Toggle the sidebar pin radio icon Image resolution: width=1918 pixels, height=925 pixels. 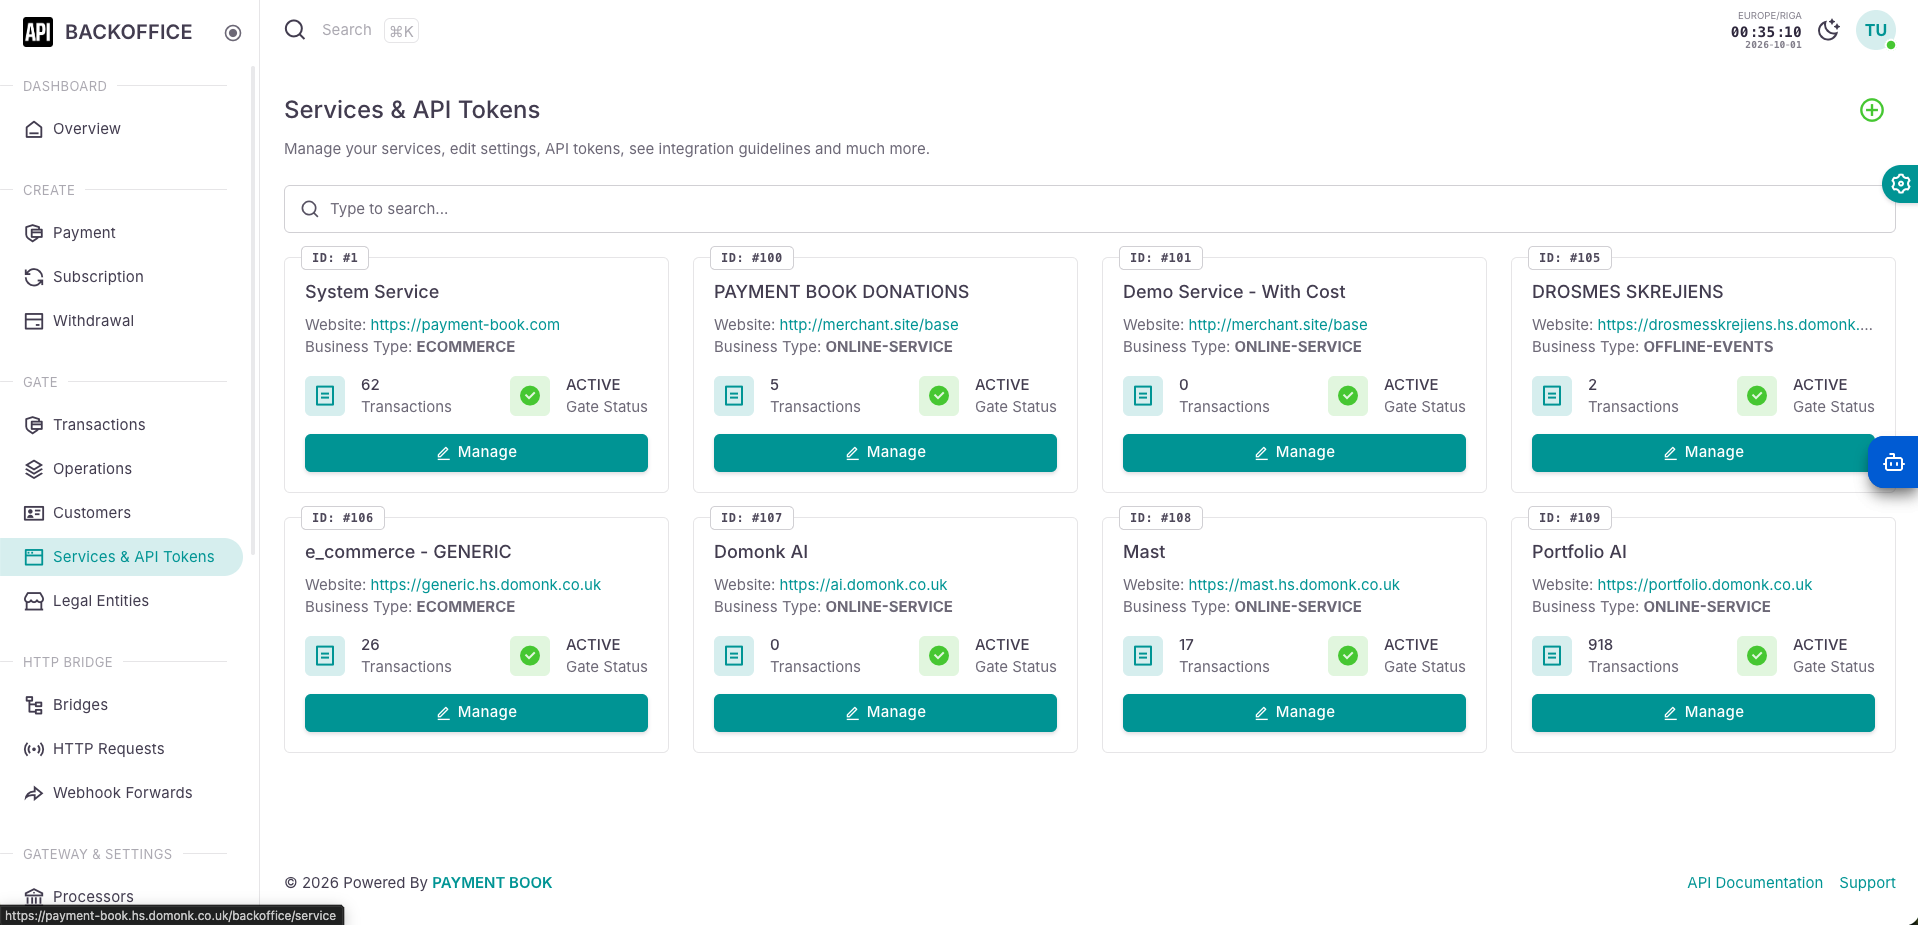[x=233, y=33]
